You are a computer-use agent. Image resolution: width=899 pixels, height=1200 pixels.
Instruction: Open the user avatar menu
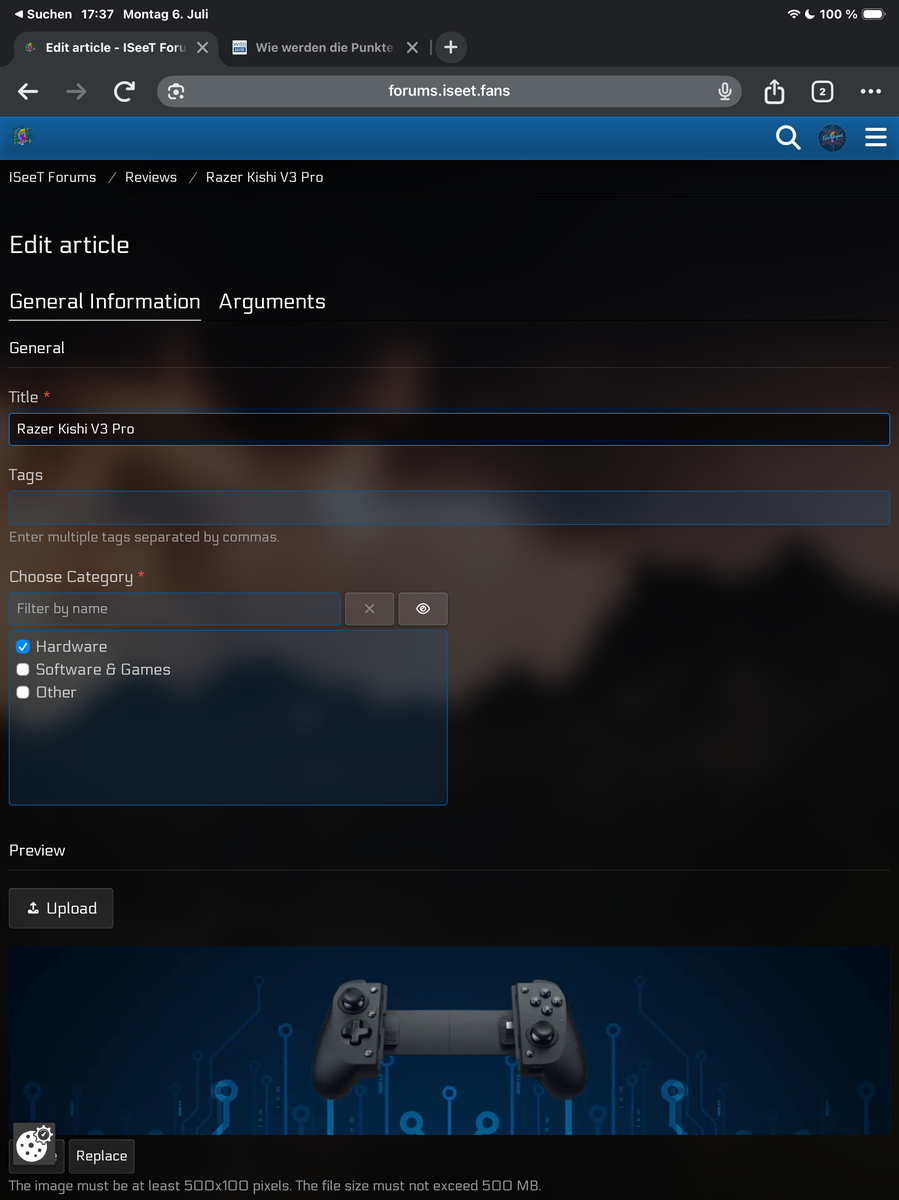click(832, 138)
